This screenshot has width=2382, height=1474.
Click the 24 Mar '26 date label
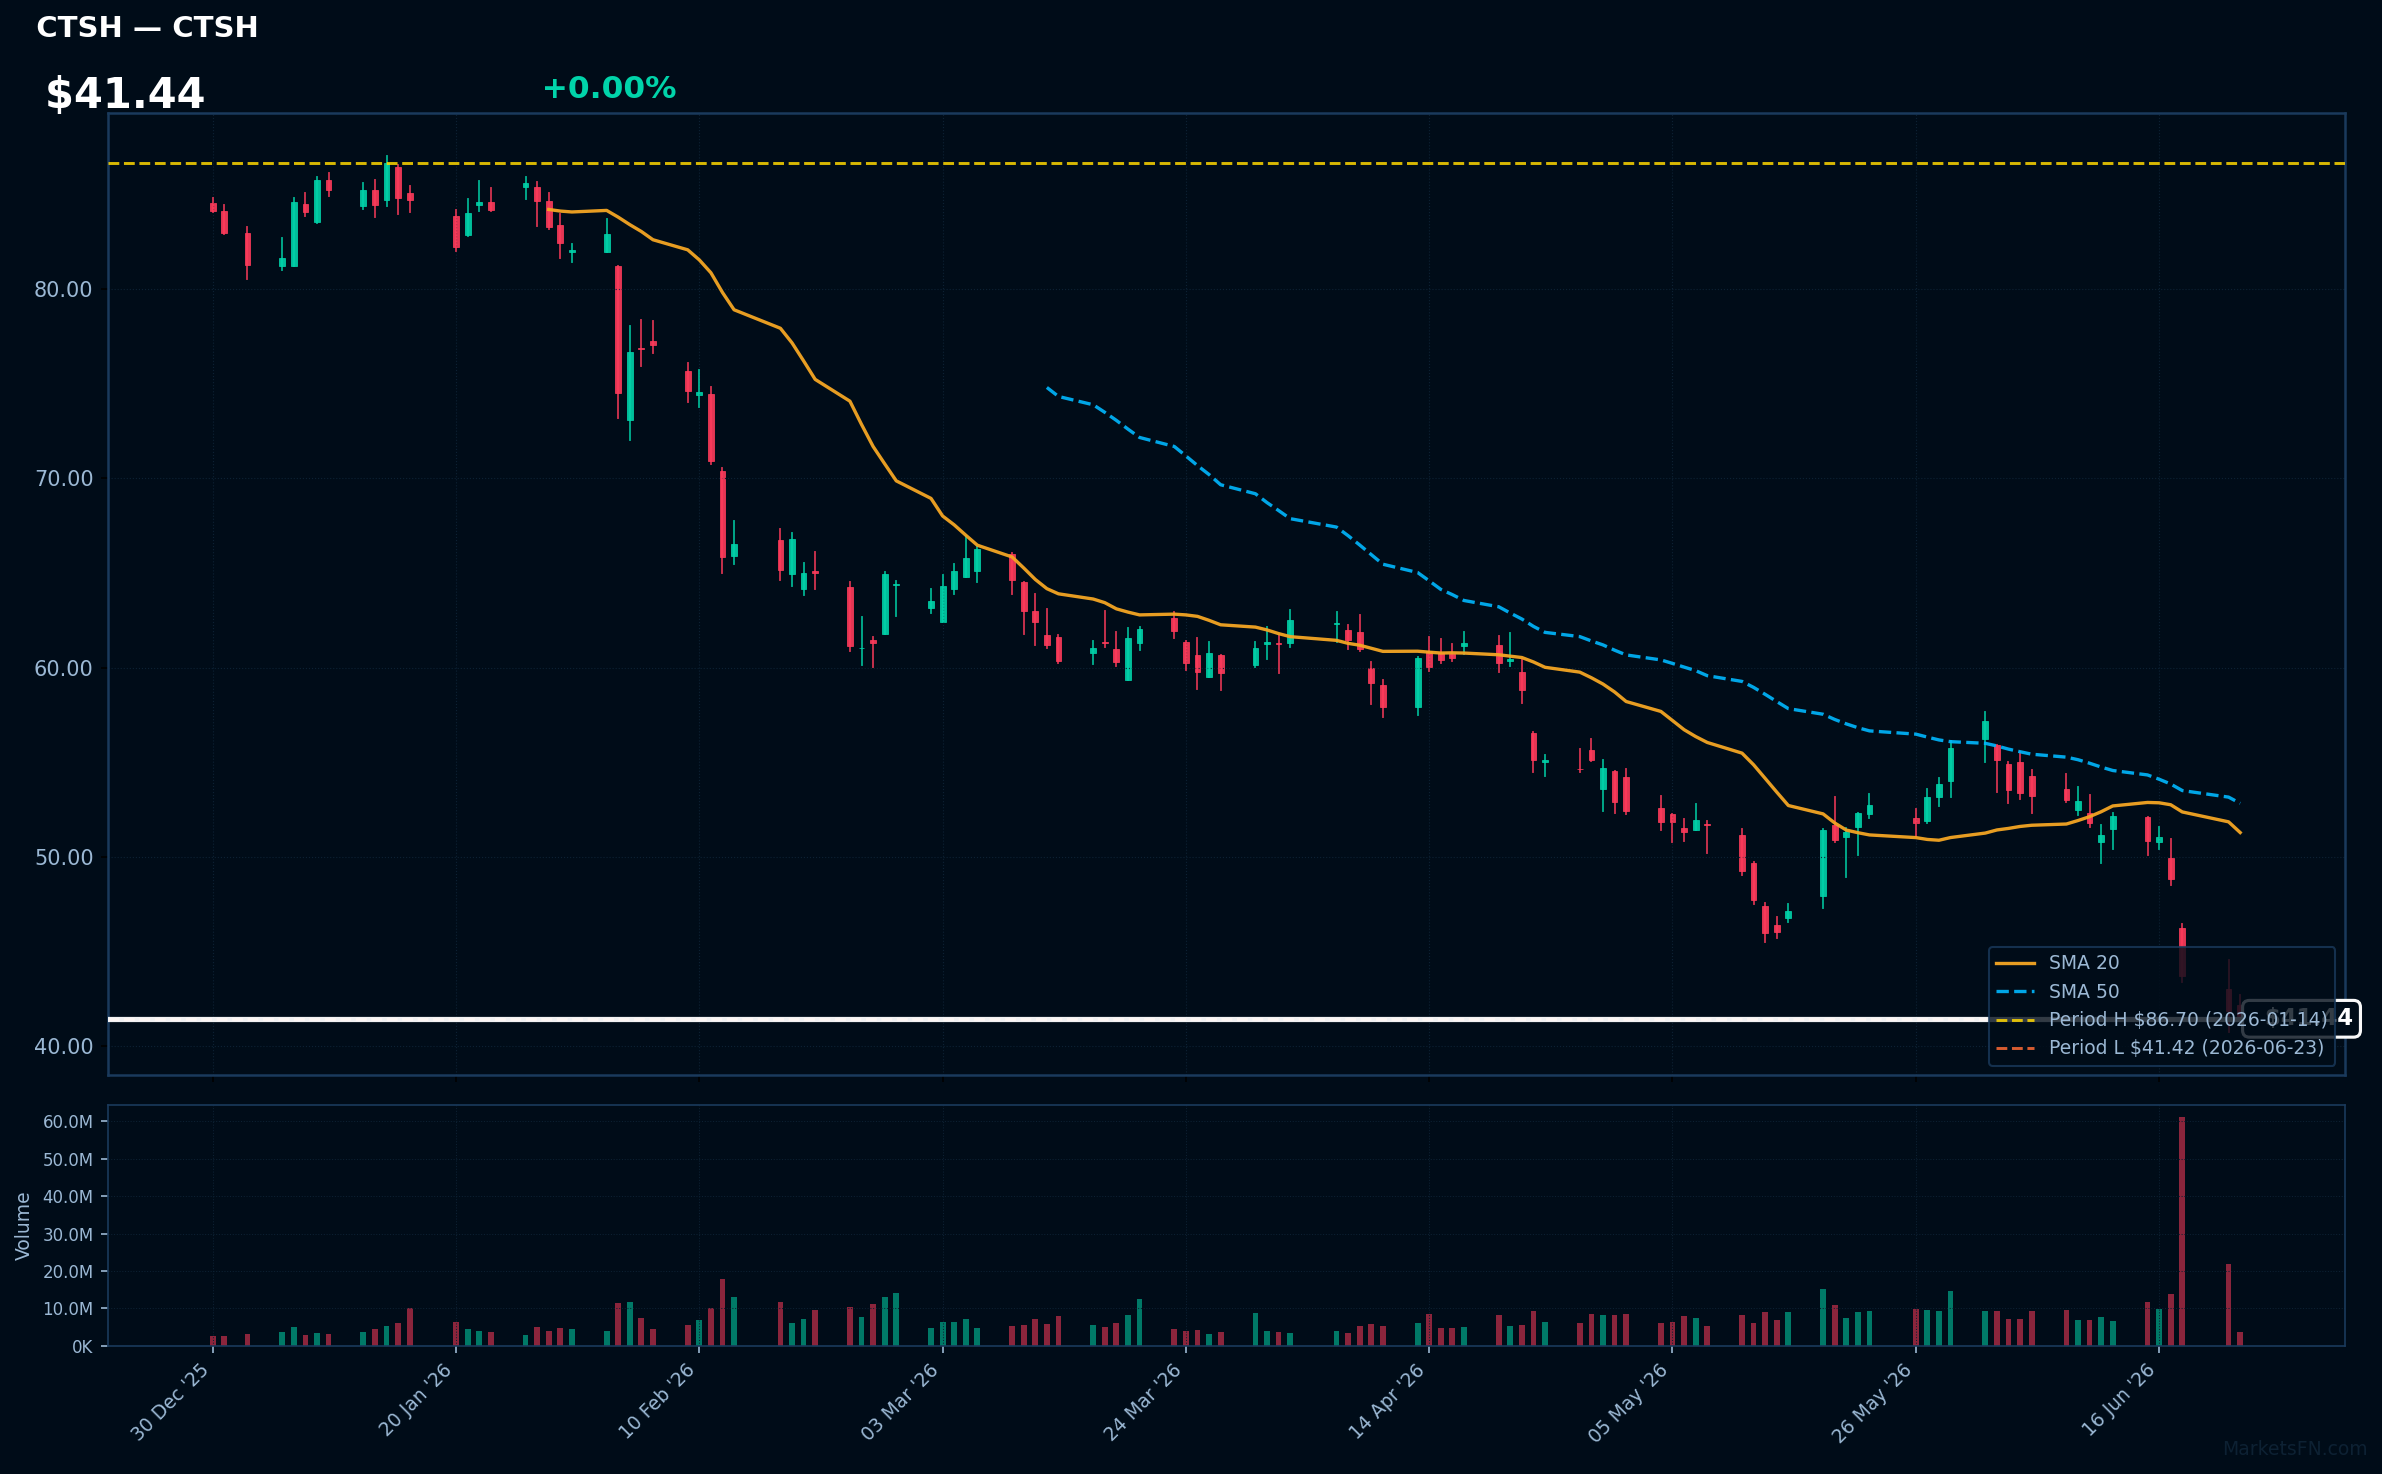(x=1143, y=1402)
